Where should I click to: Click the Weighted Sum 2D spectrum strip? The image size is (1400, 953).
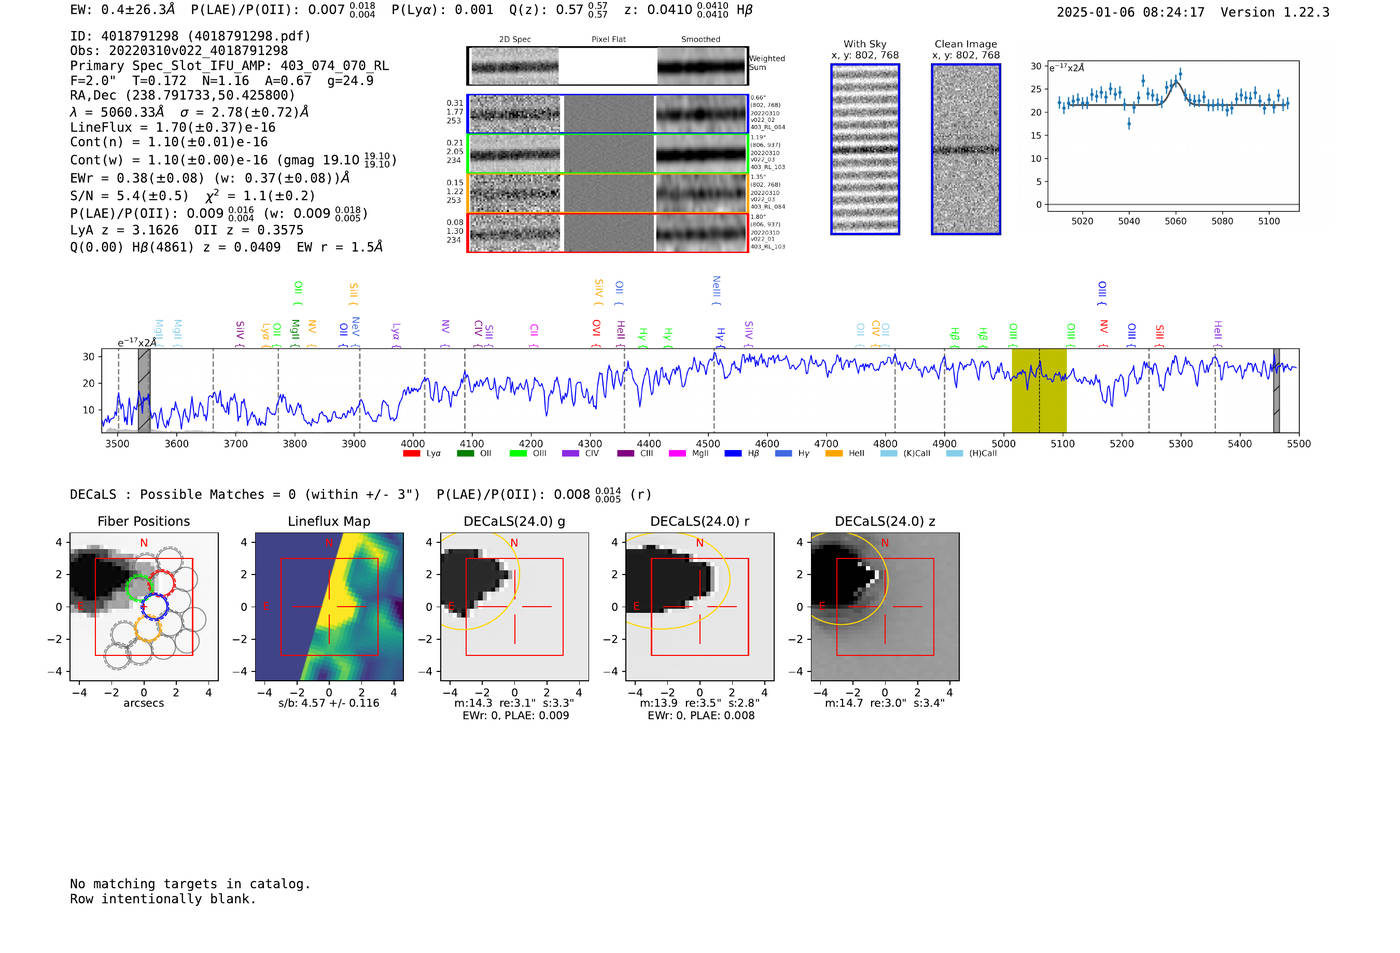click(x=607, y=66)
